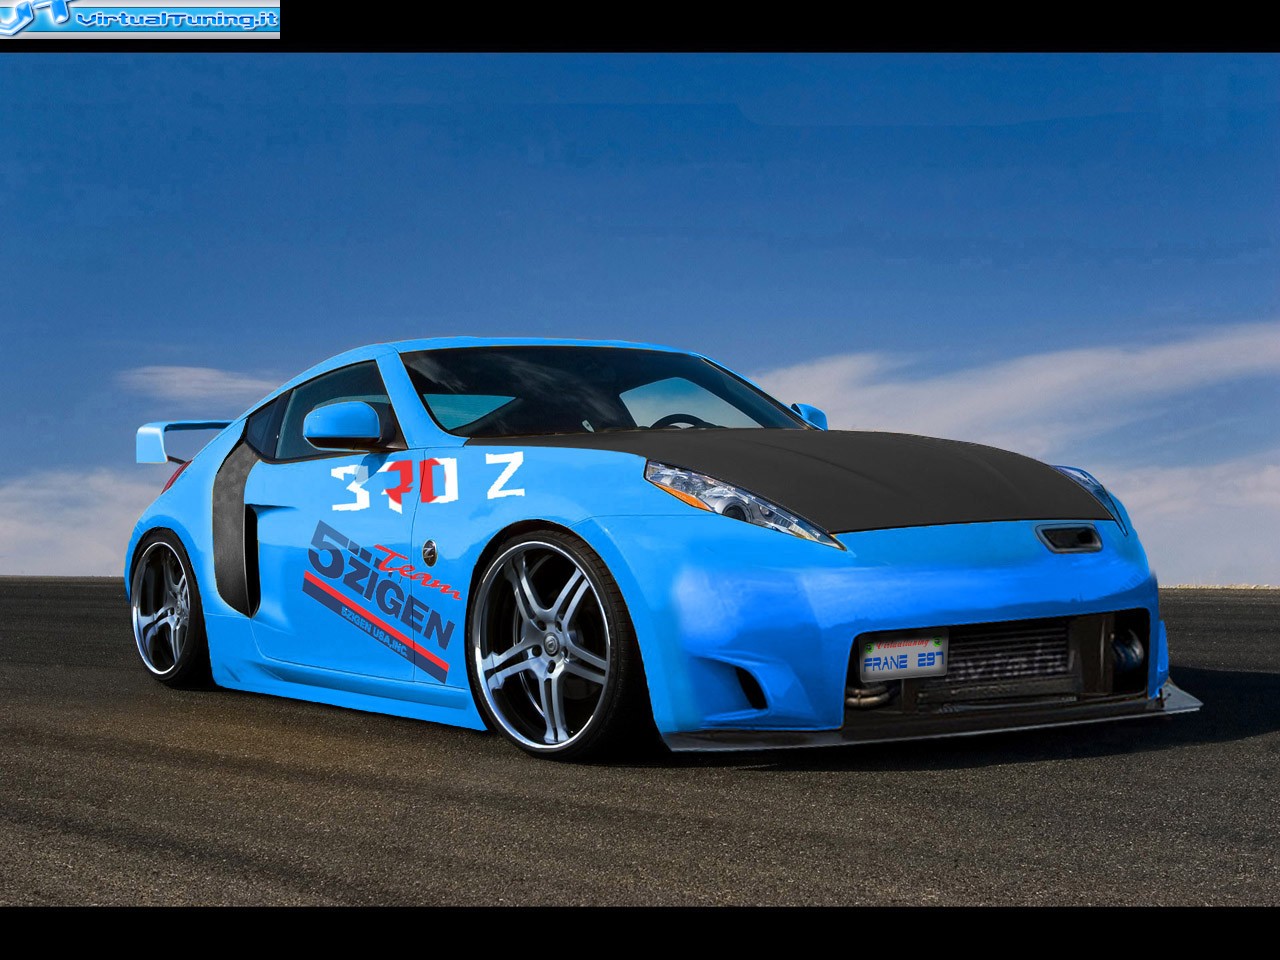Click the red "Team" script above 5ZIGEN
The height and width of the screenshot is (960, 1280).
(418, 573)
